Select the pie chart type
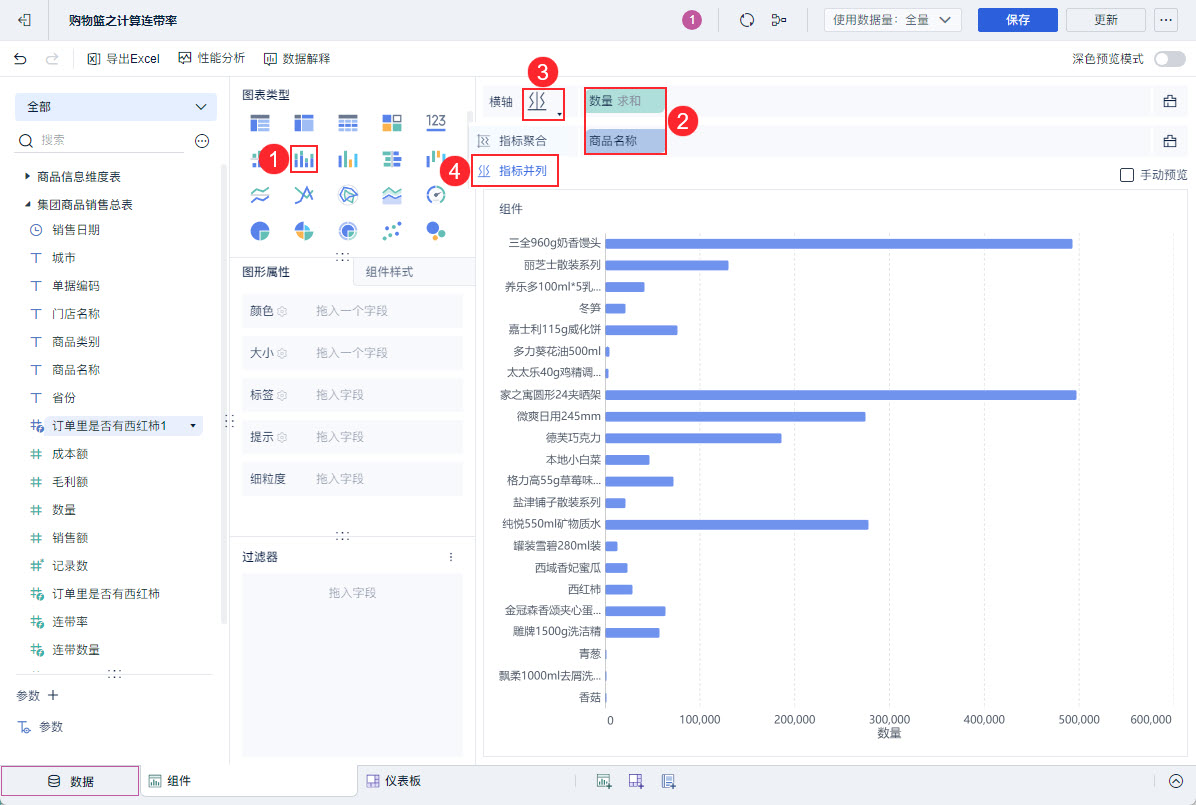 (260, 230)
